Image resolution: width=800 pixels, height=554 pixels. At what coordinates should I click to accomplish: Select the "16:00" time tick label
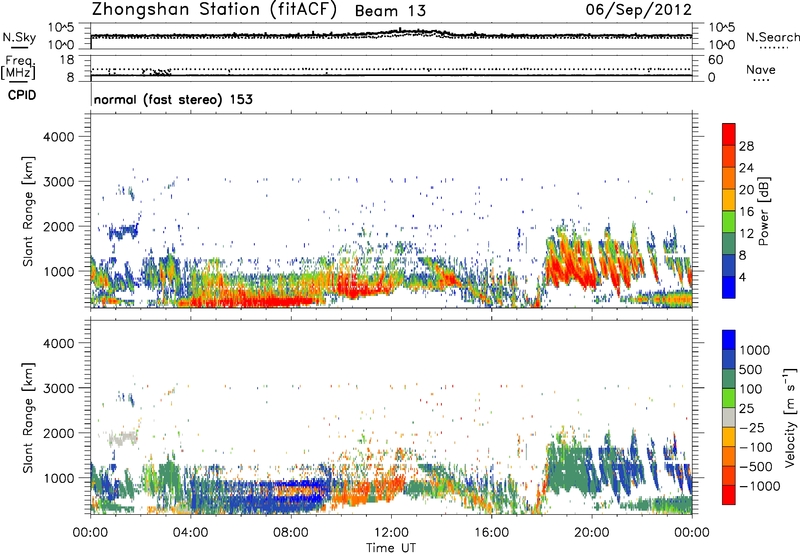491,532
